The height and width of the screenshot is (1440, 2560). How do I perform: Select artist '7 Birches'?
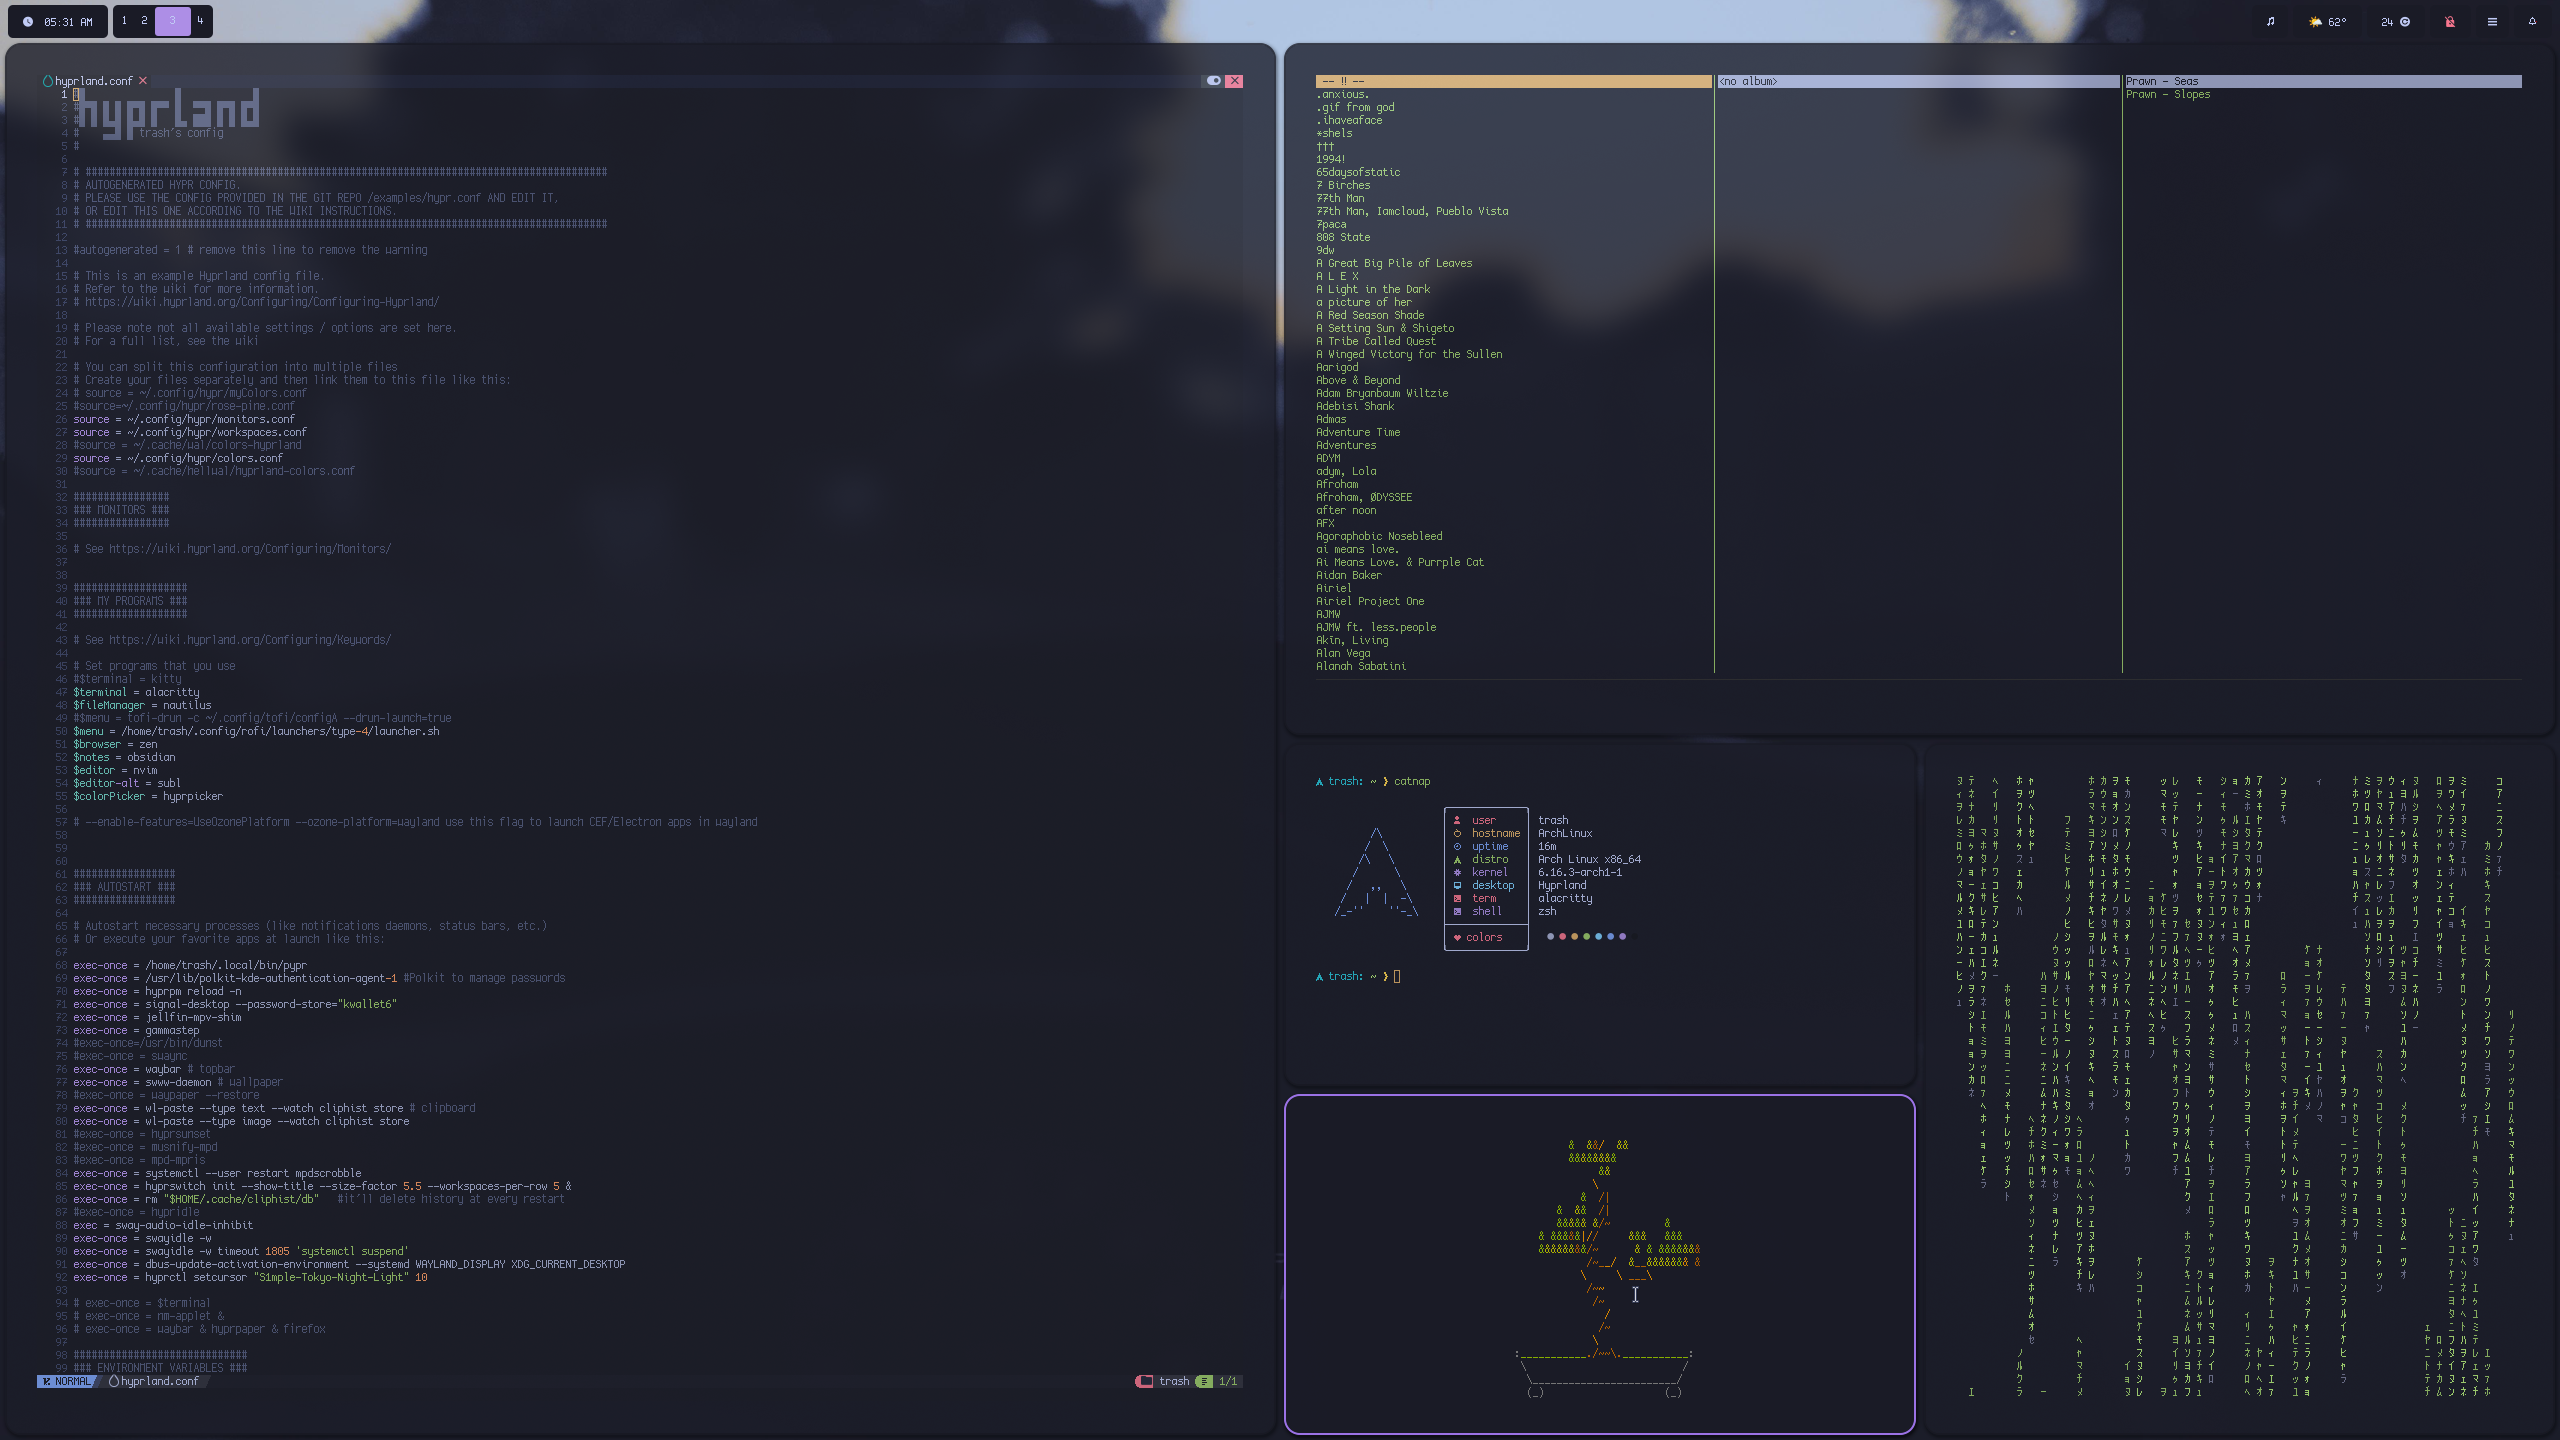click(1343, 185)
